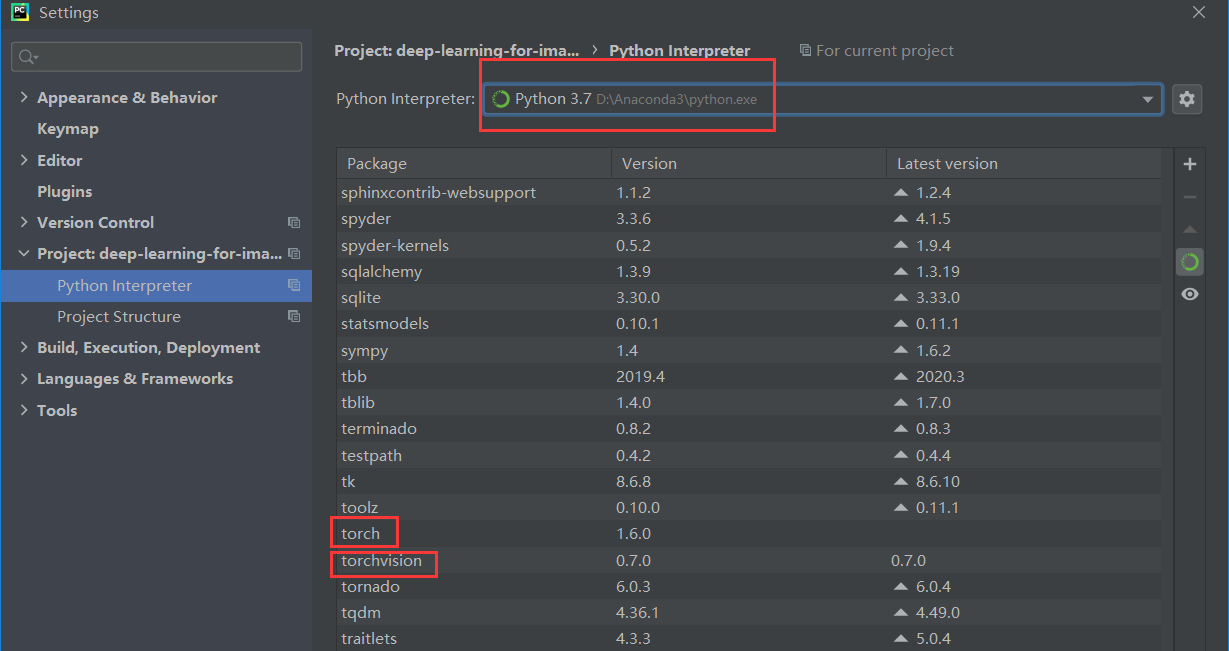Image resolution: width=1229 pixels, height=651 pixels.
Task: Click the copy icon beside Project deep-learning item
Action: (294, 254)
